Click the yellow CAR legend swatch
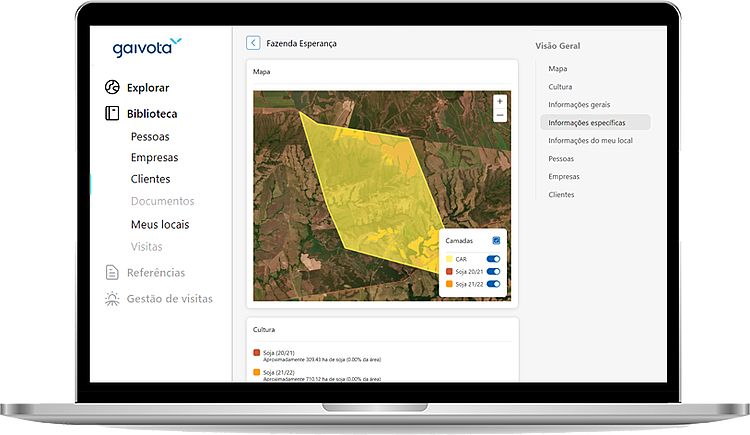Viewport: 750px width, 435px height. click(x=449, y=259)
